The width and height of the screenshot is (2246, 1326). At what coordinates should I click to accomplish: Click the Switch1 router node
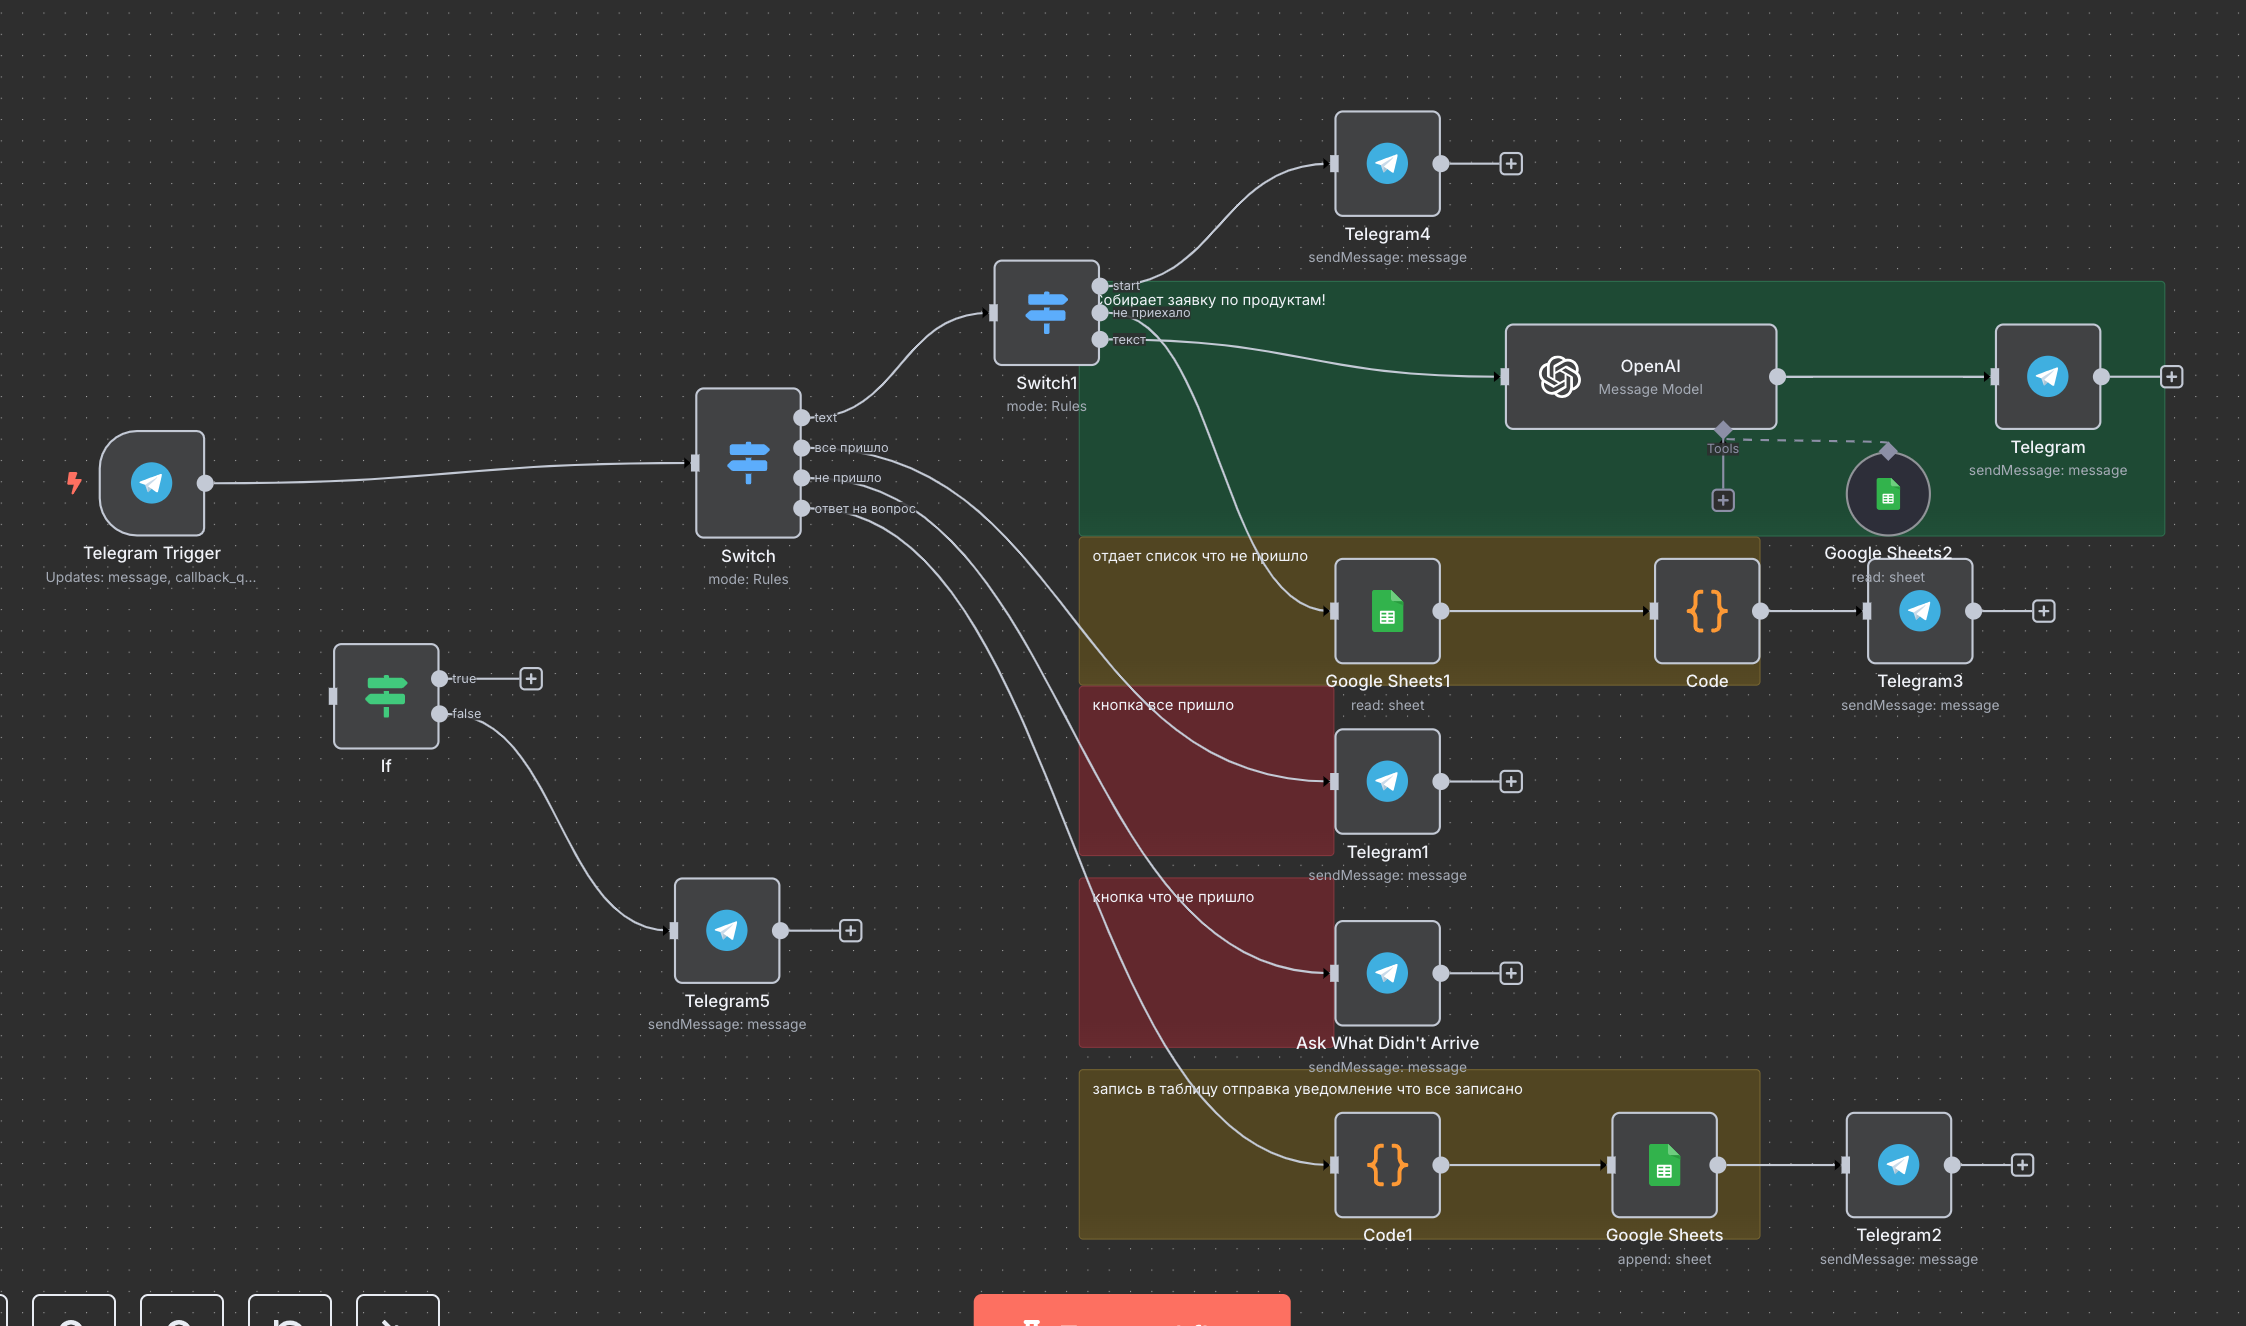click(1046, 313)
